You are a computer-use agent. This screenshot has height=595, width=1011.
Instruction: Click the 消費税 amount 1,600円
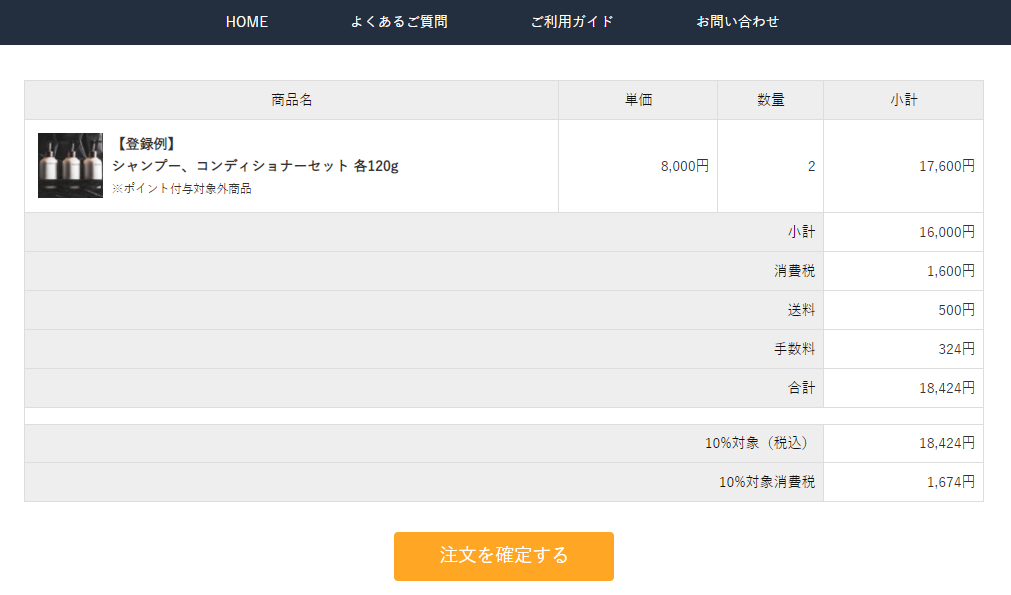[950, 271]
